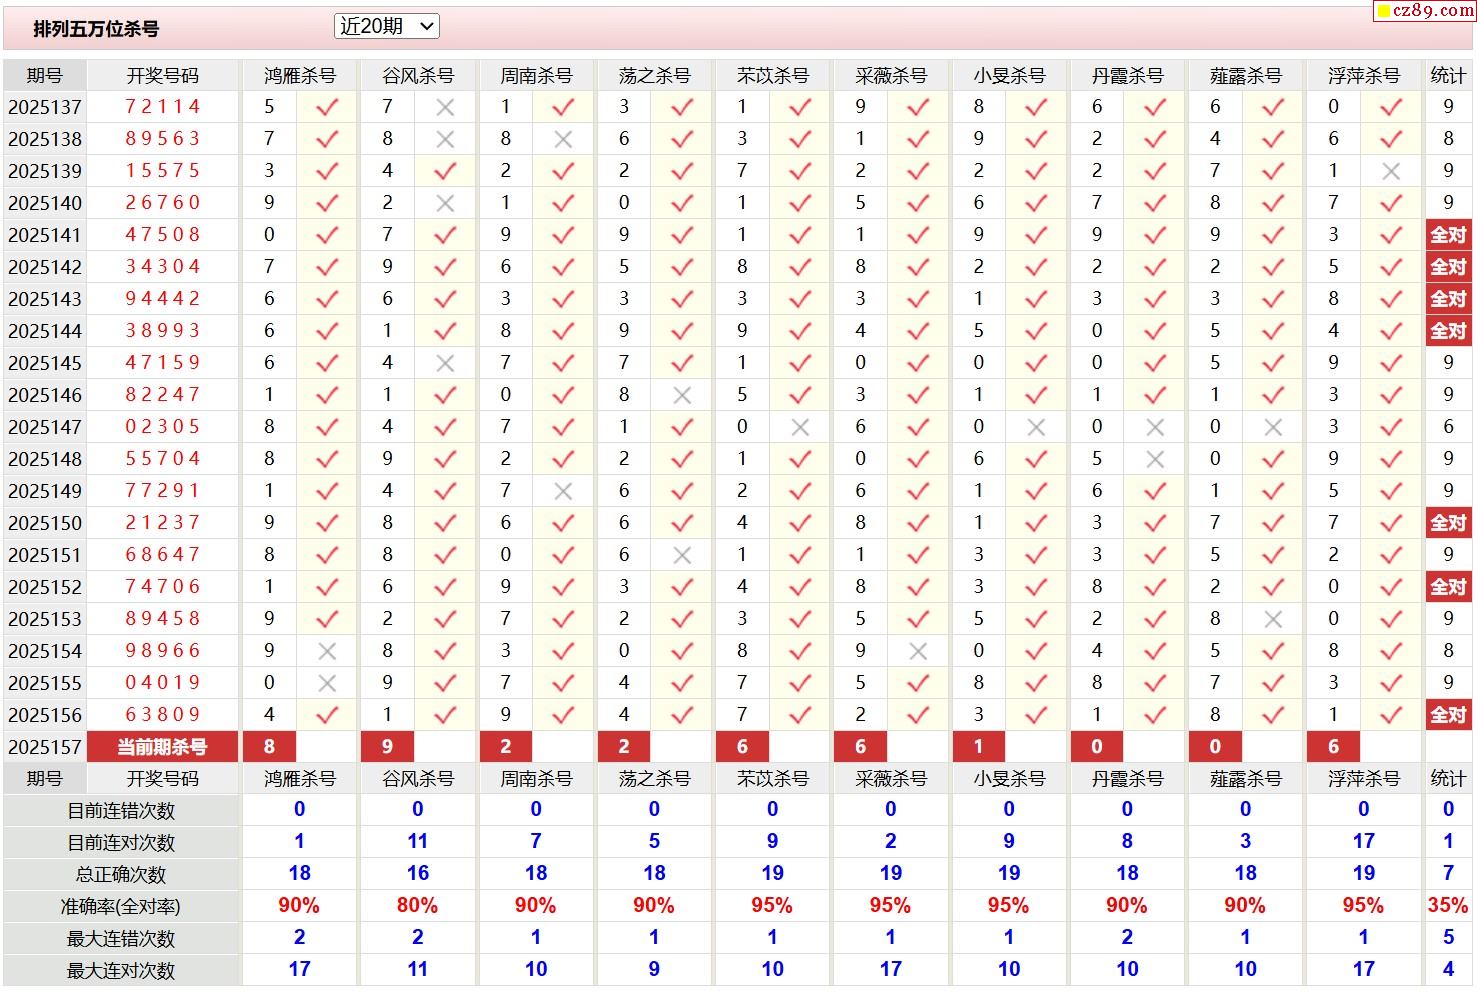Select period number 2025157
1477x994 pixels.
(45, 748)
